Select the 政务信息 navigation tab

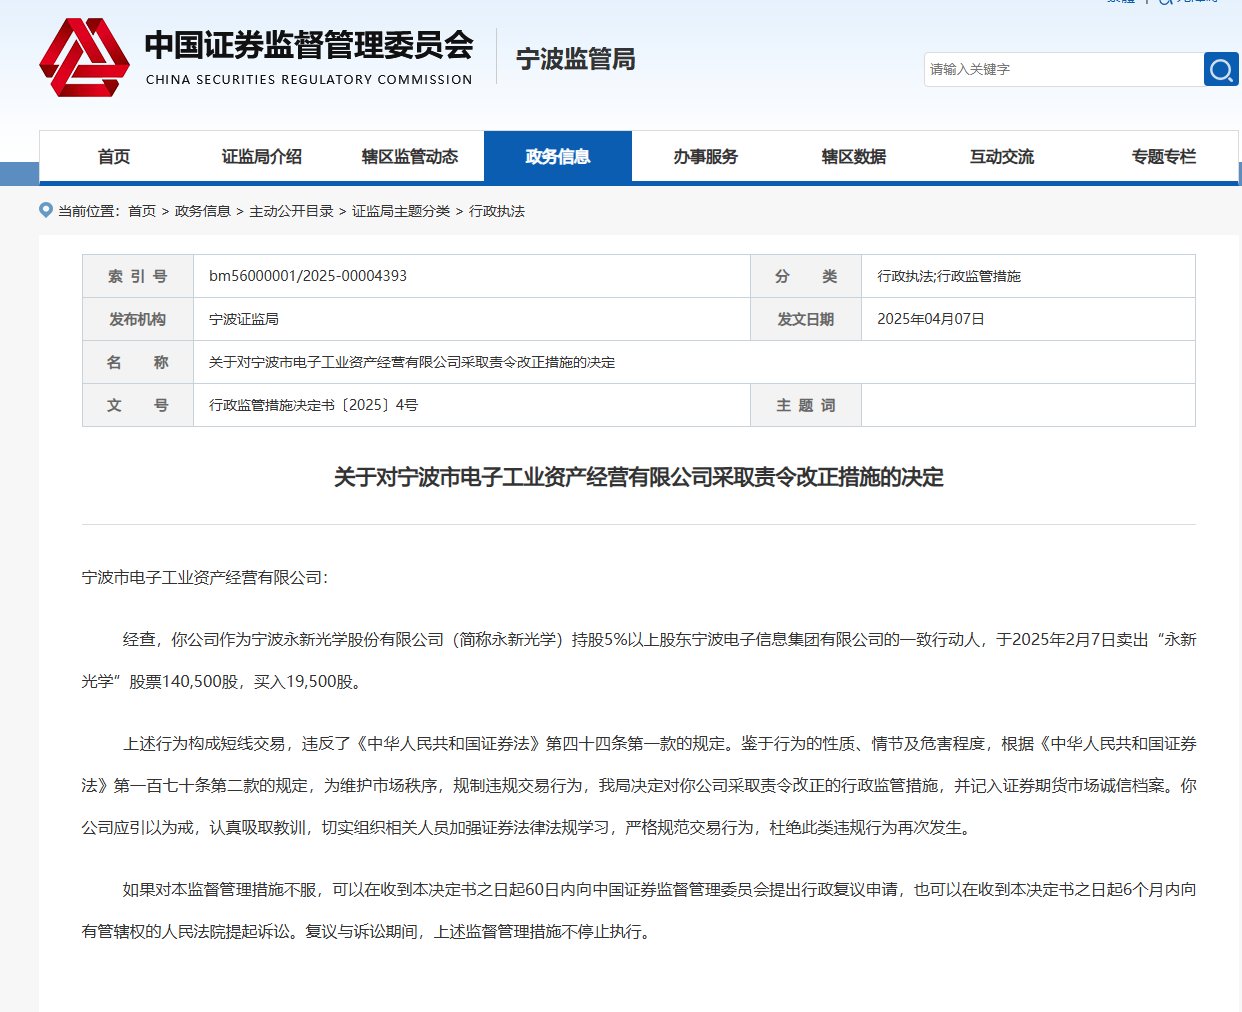(557, 156)
